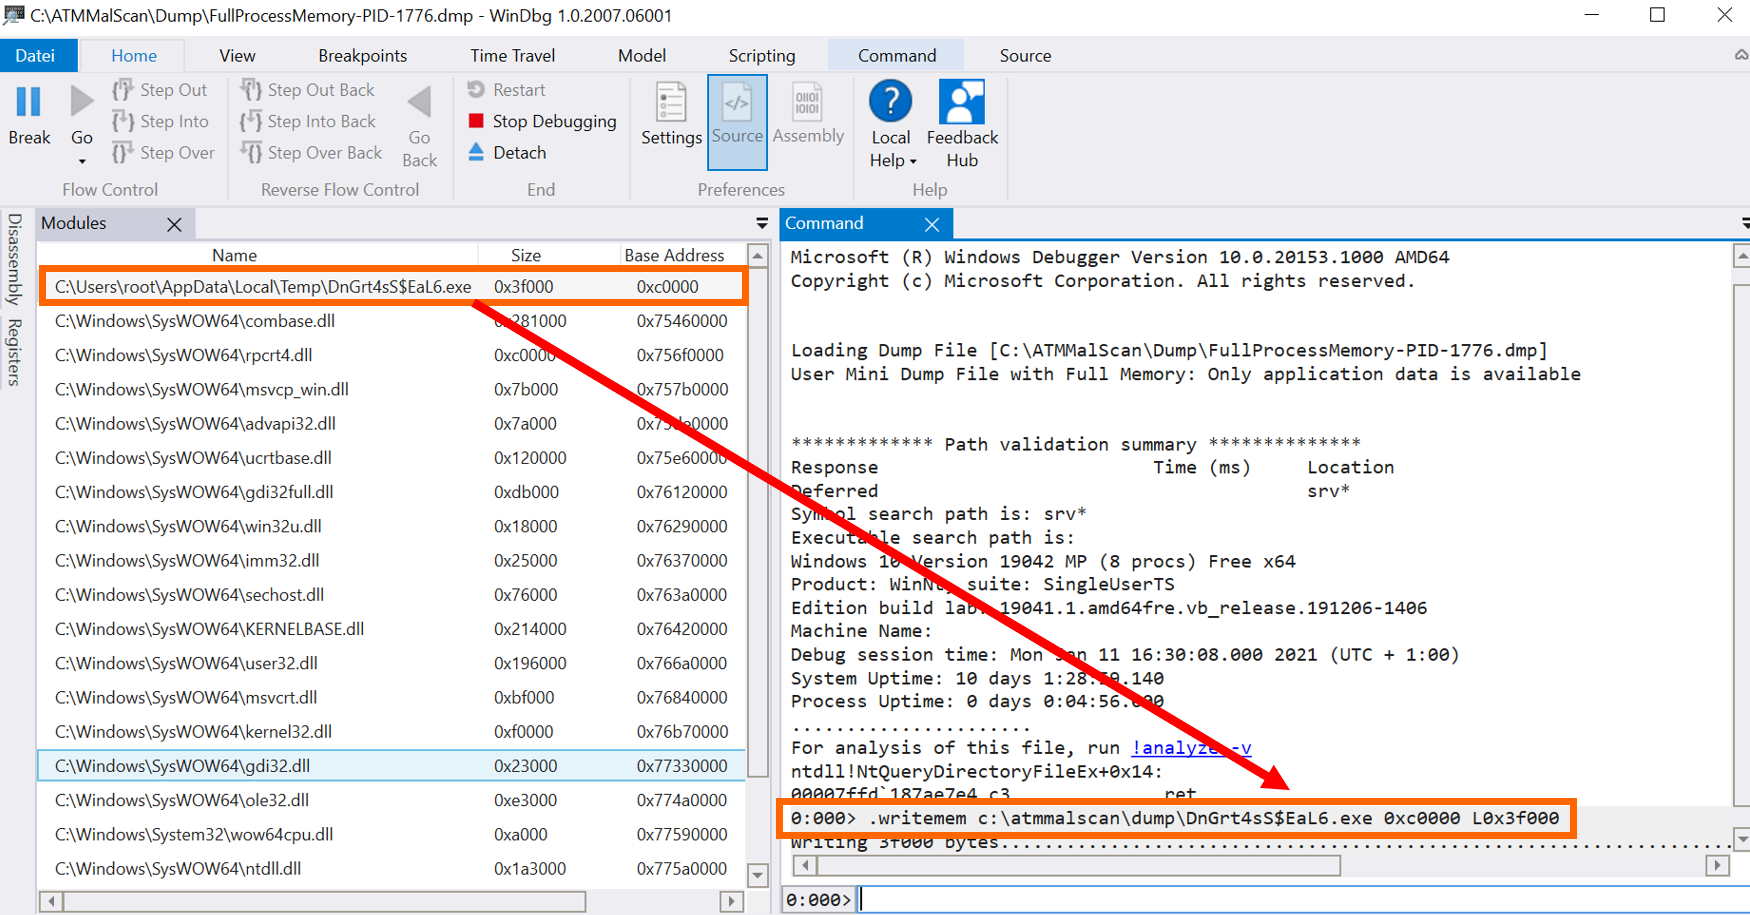Viewport: 1750px width, 915px height.
Task: Click the Break pause icon
Action: point(29,103)
